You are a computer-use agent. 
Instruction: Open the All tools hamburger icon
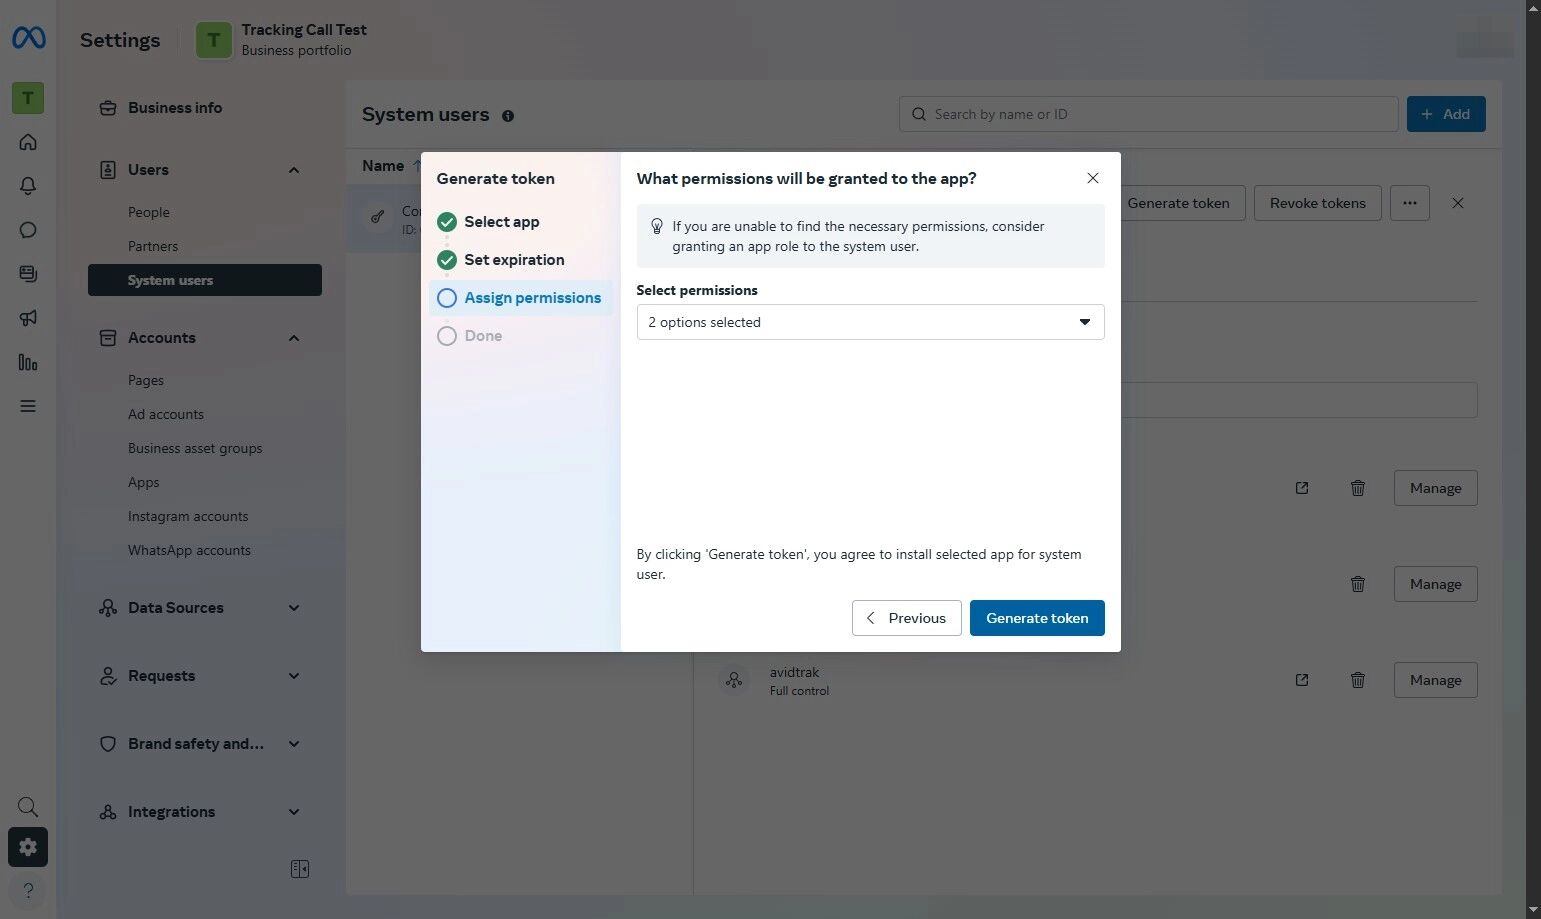click(x=28, y=406)
